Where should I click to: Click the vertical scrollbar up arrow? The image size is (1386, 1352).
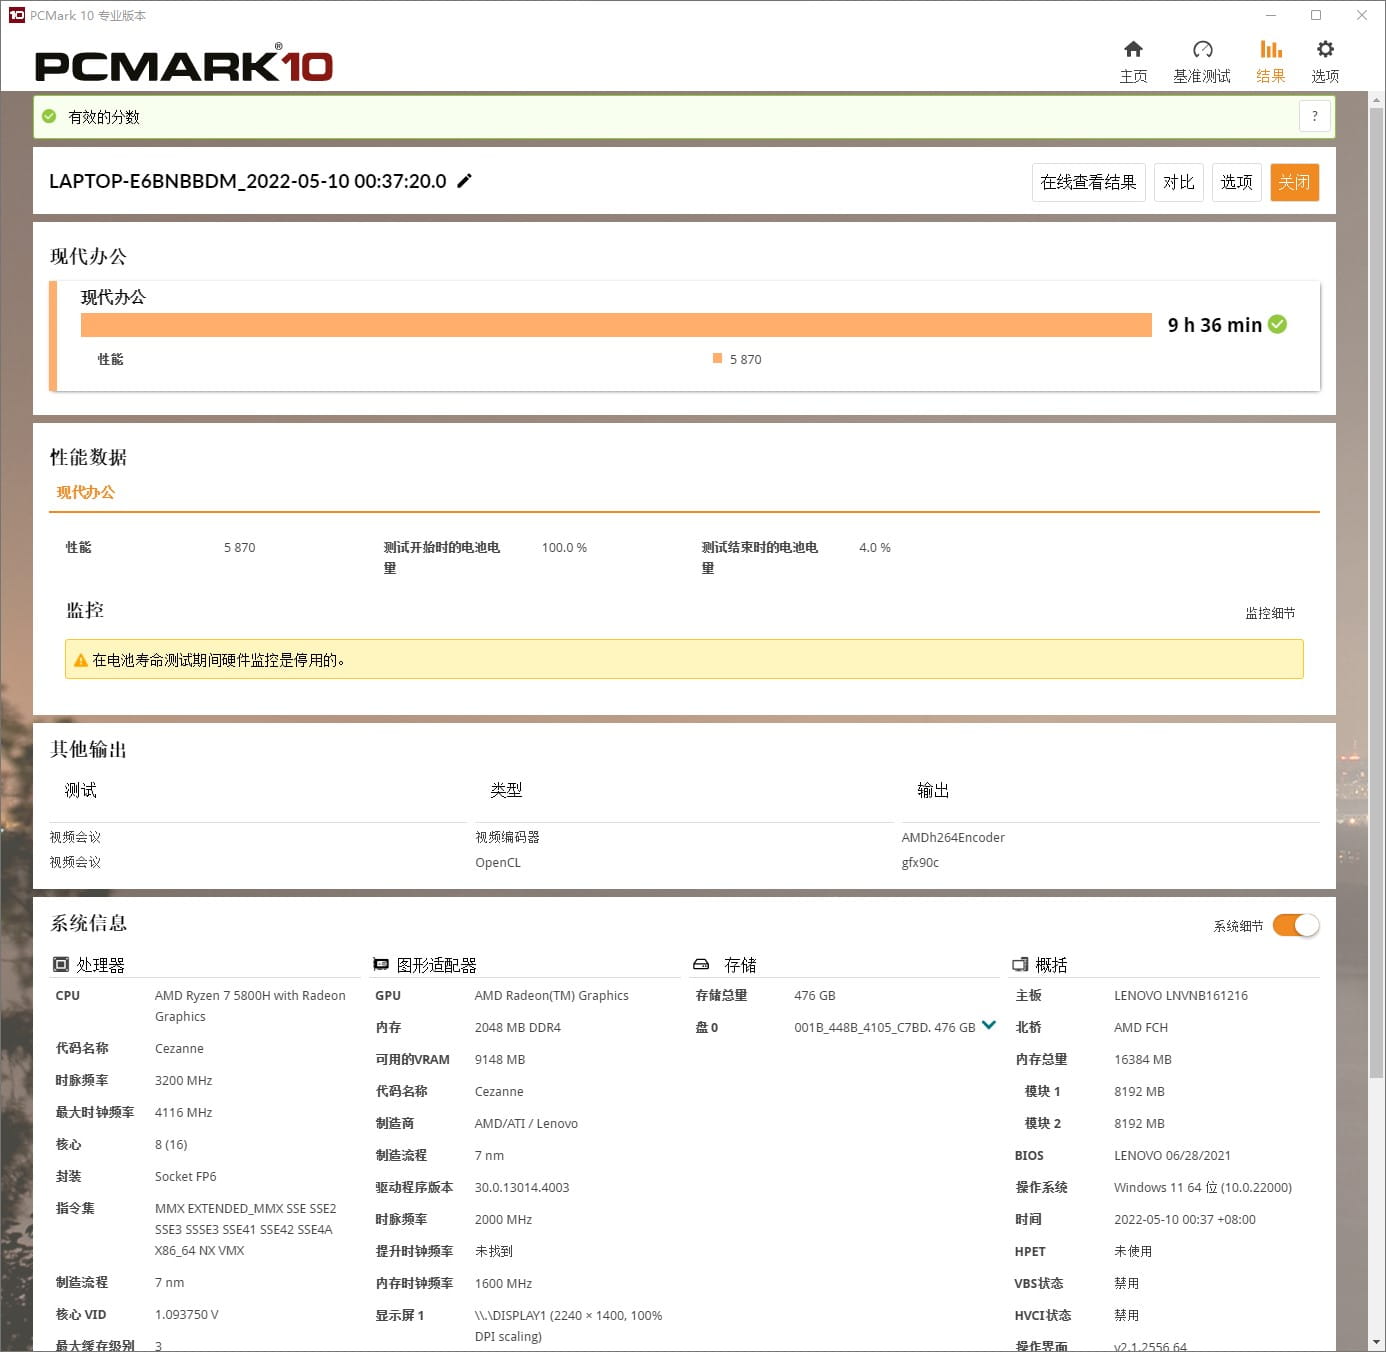click(1377, 100)
